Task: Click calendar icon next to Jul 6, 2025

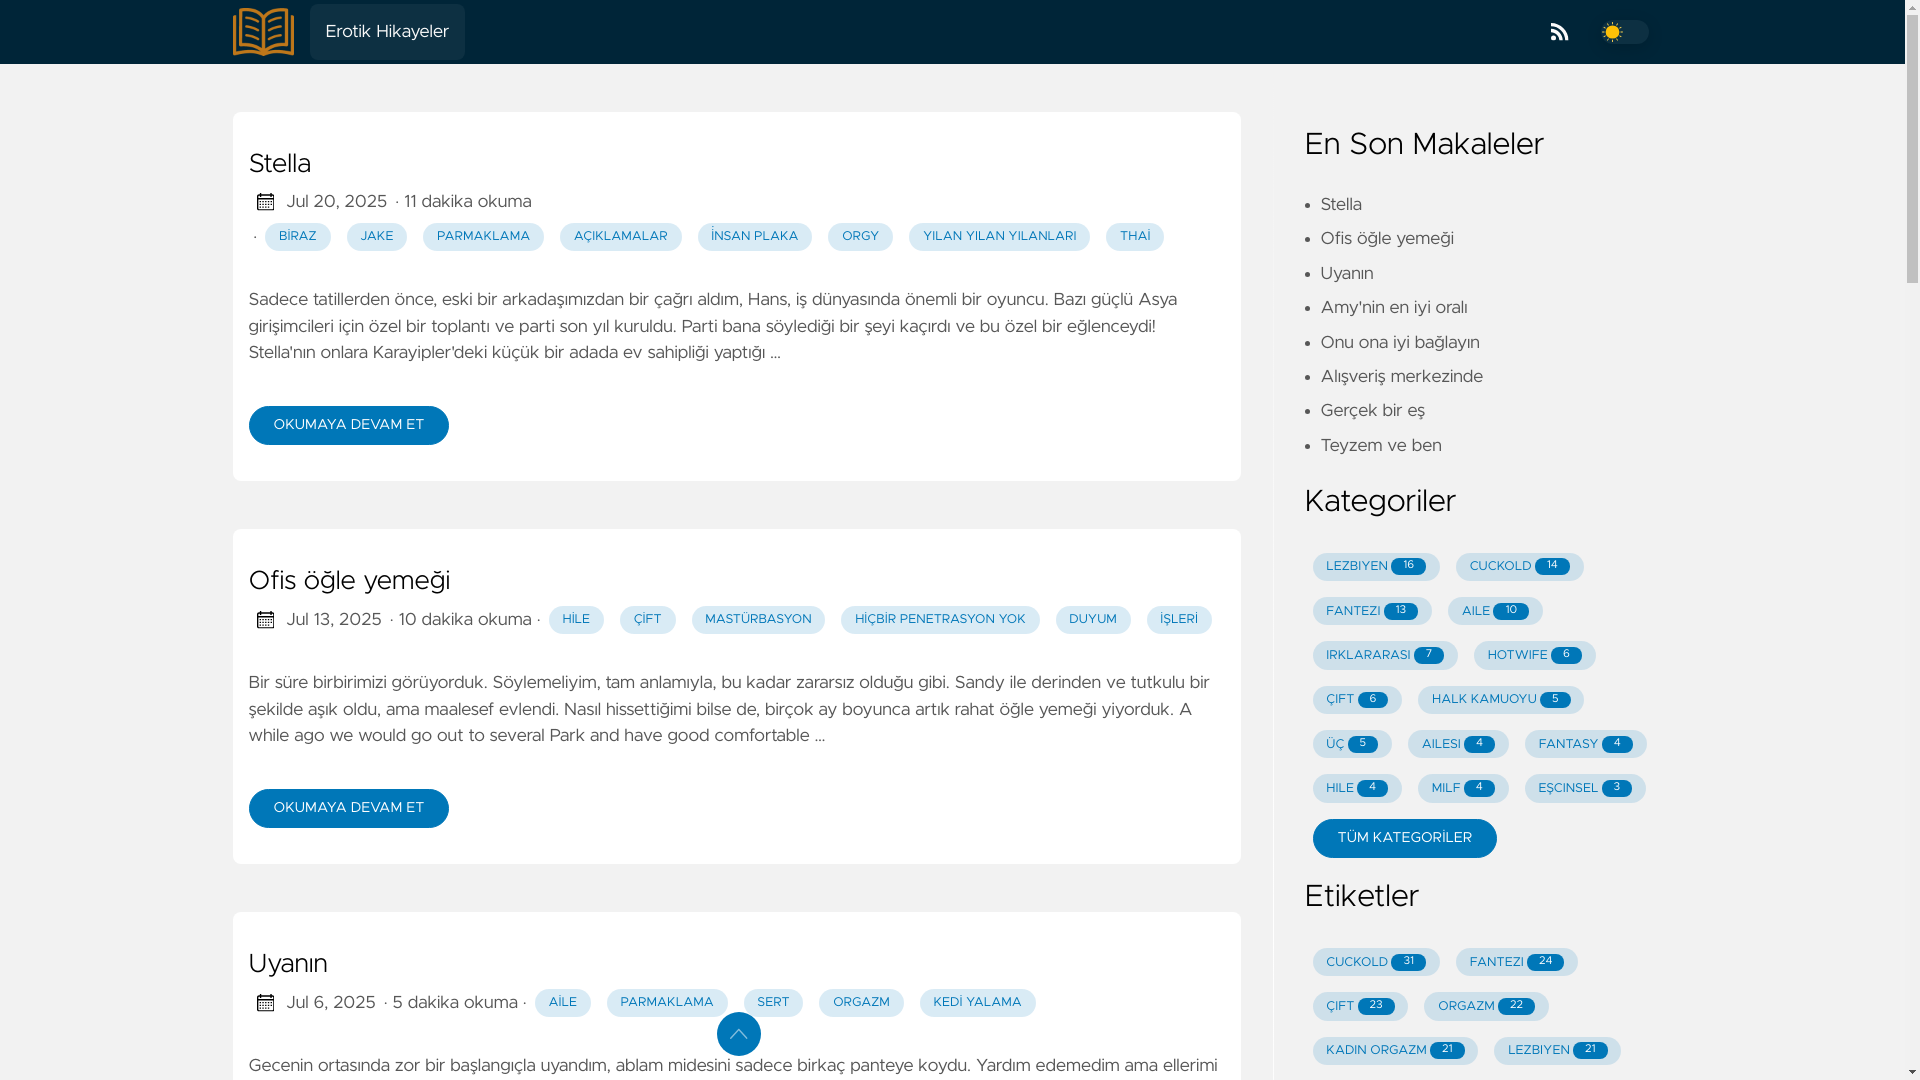Action: [265, 1003]
